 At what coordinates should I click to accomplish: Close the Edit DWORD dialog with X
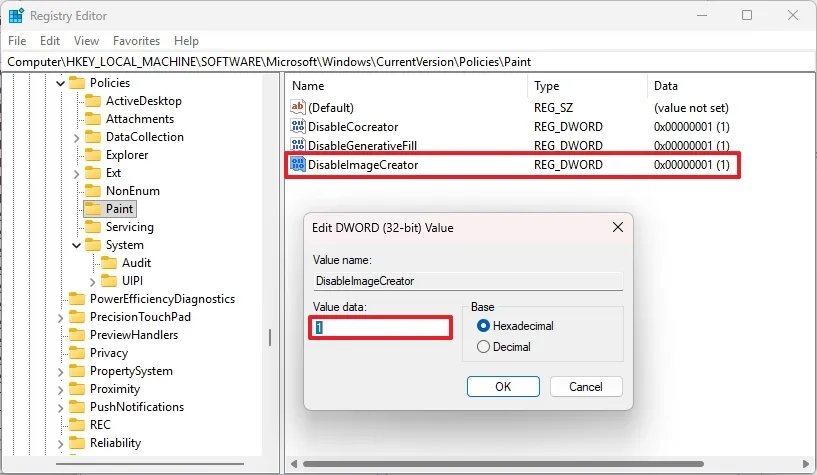pyautogui.click(x=618, y=227)
